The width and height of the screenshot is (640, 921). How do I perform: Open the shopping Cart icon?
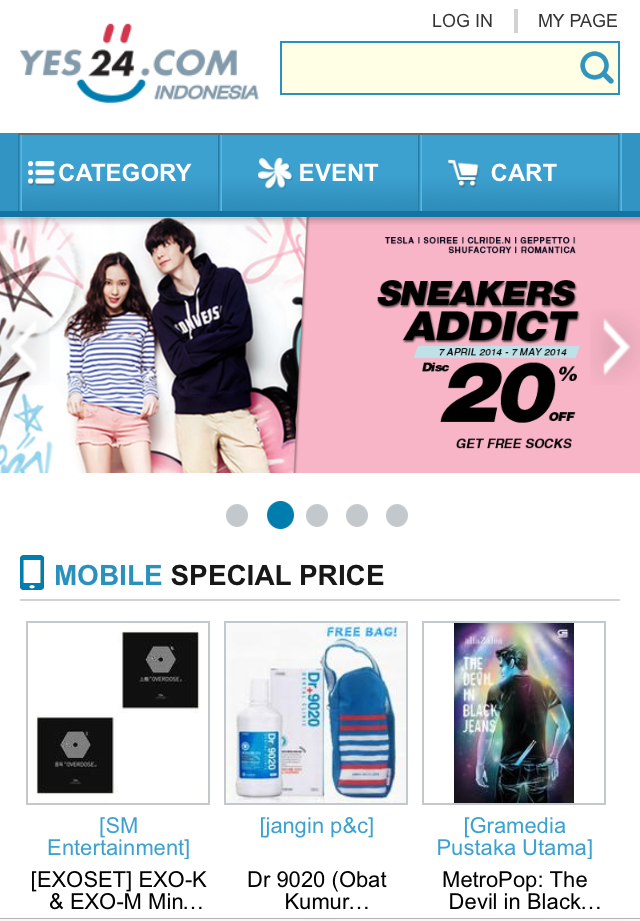click(x=463, y=173)
